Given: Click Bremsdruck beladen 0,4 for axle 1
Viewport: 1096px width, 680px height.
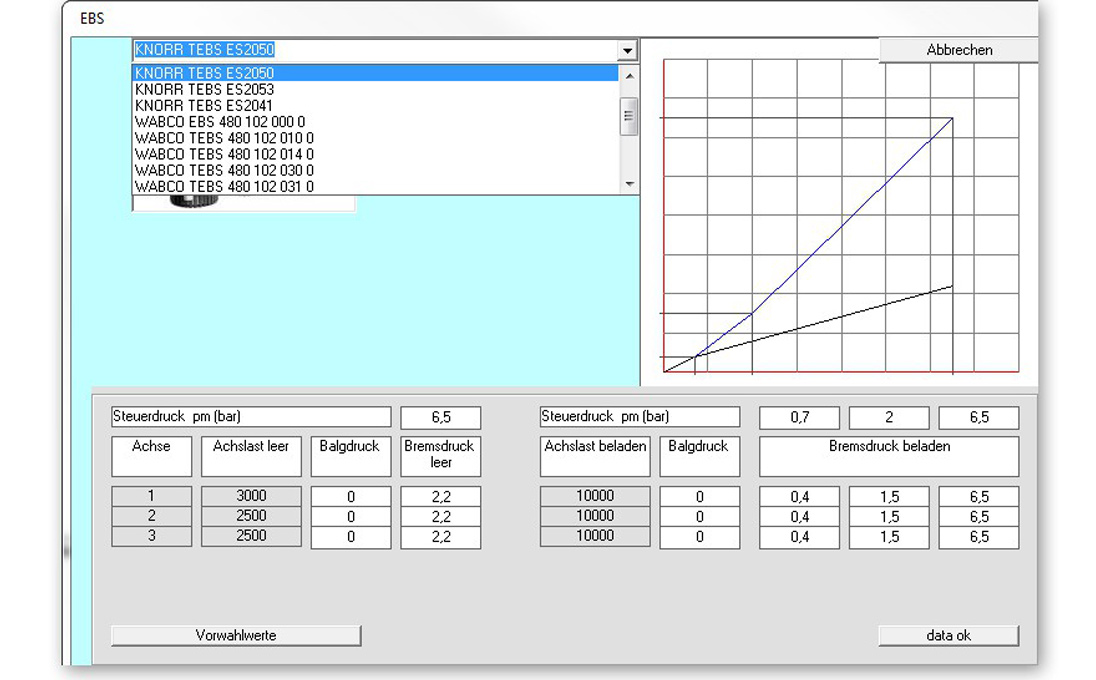Looking at the screenshot, I should coord(800,497).
